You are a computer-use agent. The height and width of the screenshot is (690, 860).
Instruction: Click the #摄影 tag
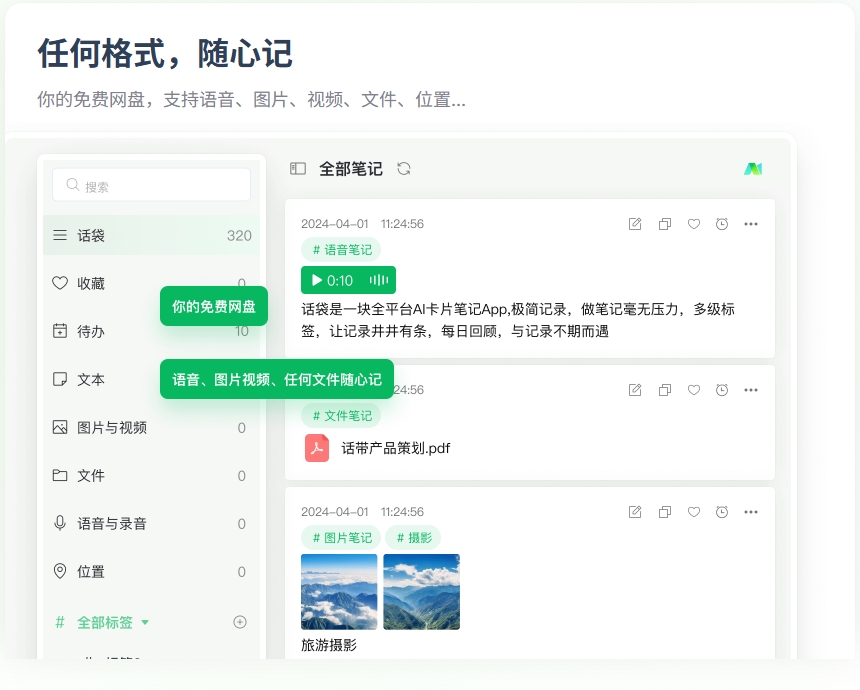click(413, 537)
